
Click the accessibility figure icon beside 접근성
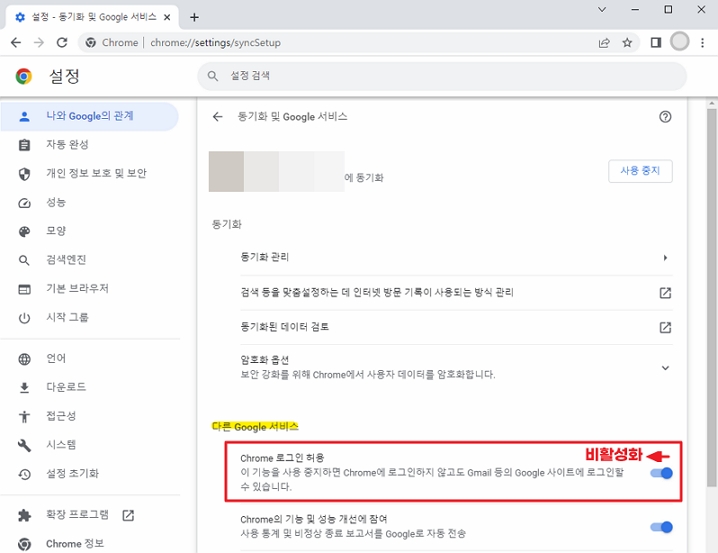(x=24, y=417)
